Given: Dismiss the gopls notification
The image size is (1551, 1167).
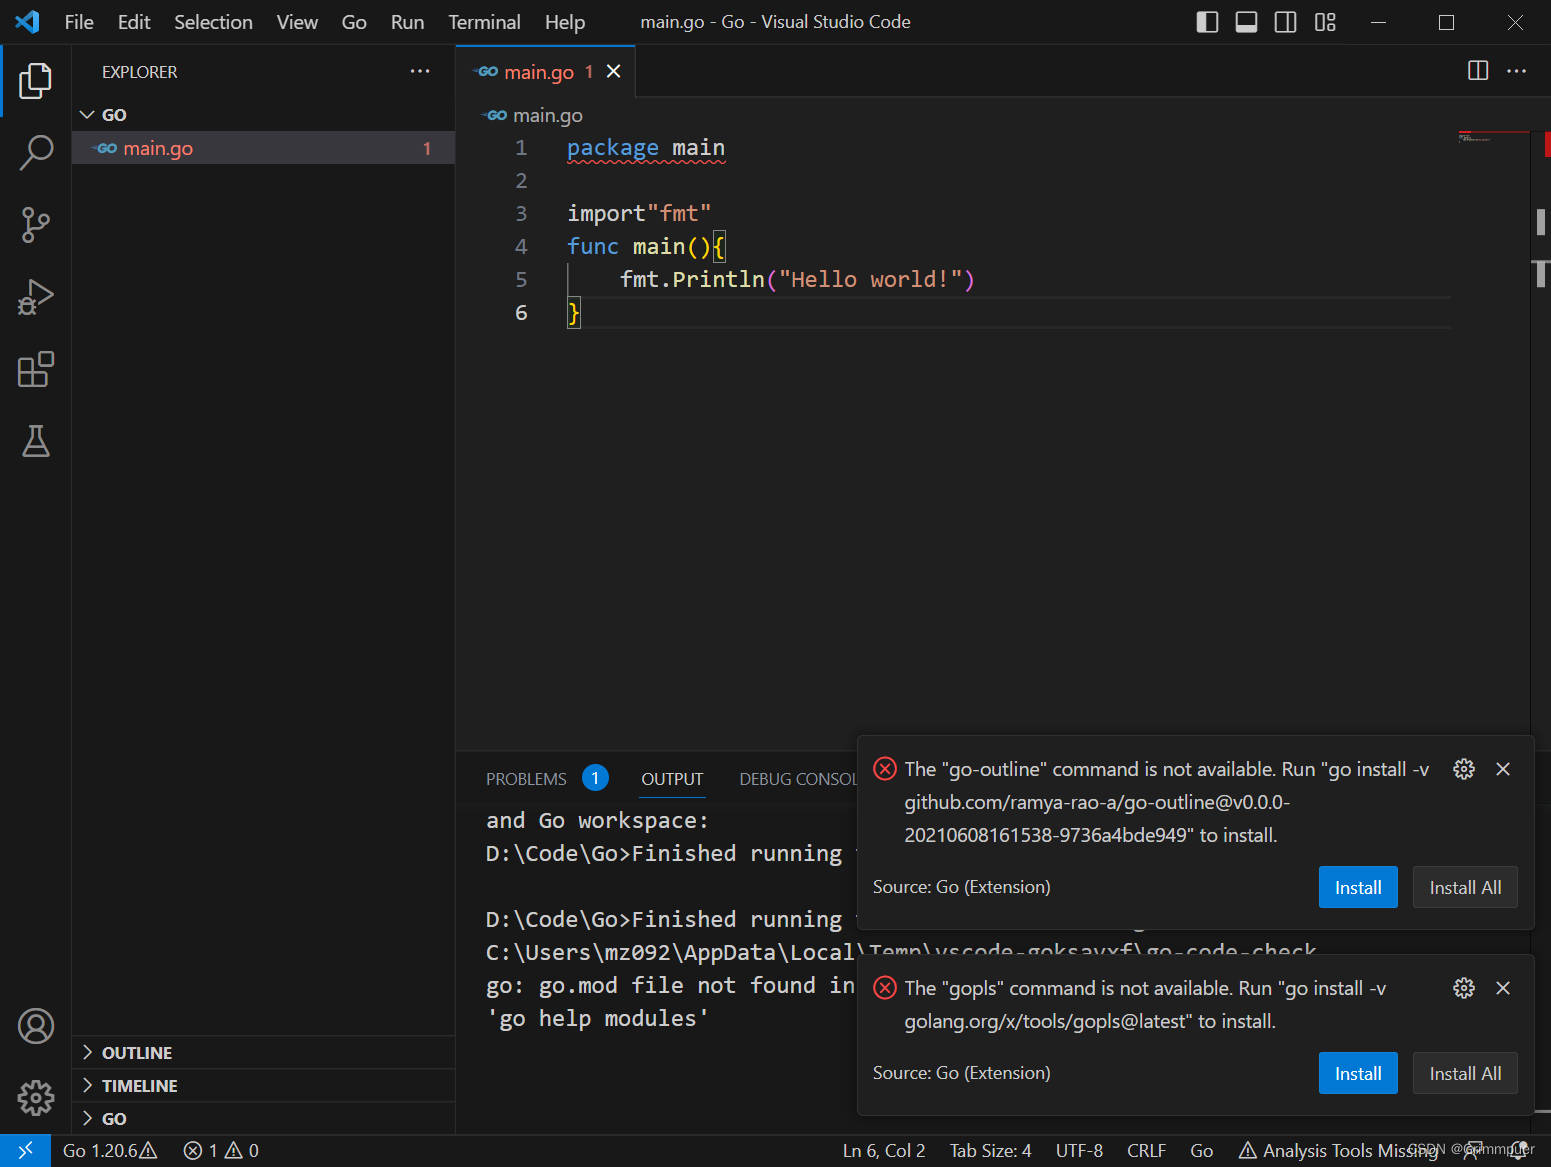Looking at the screenshot, I should [x=1503, y=988].
